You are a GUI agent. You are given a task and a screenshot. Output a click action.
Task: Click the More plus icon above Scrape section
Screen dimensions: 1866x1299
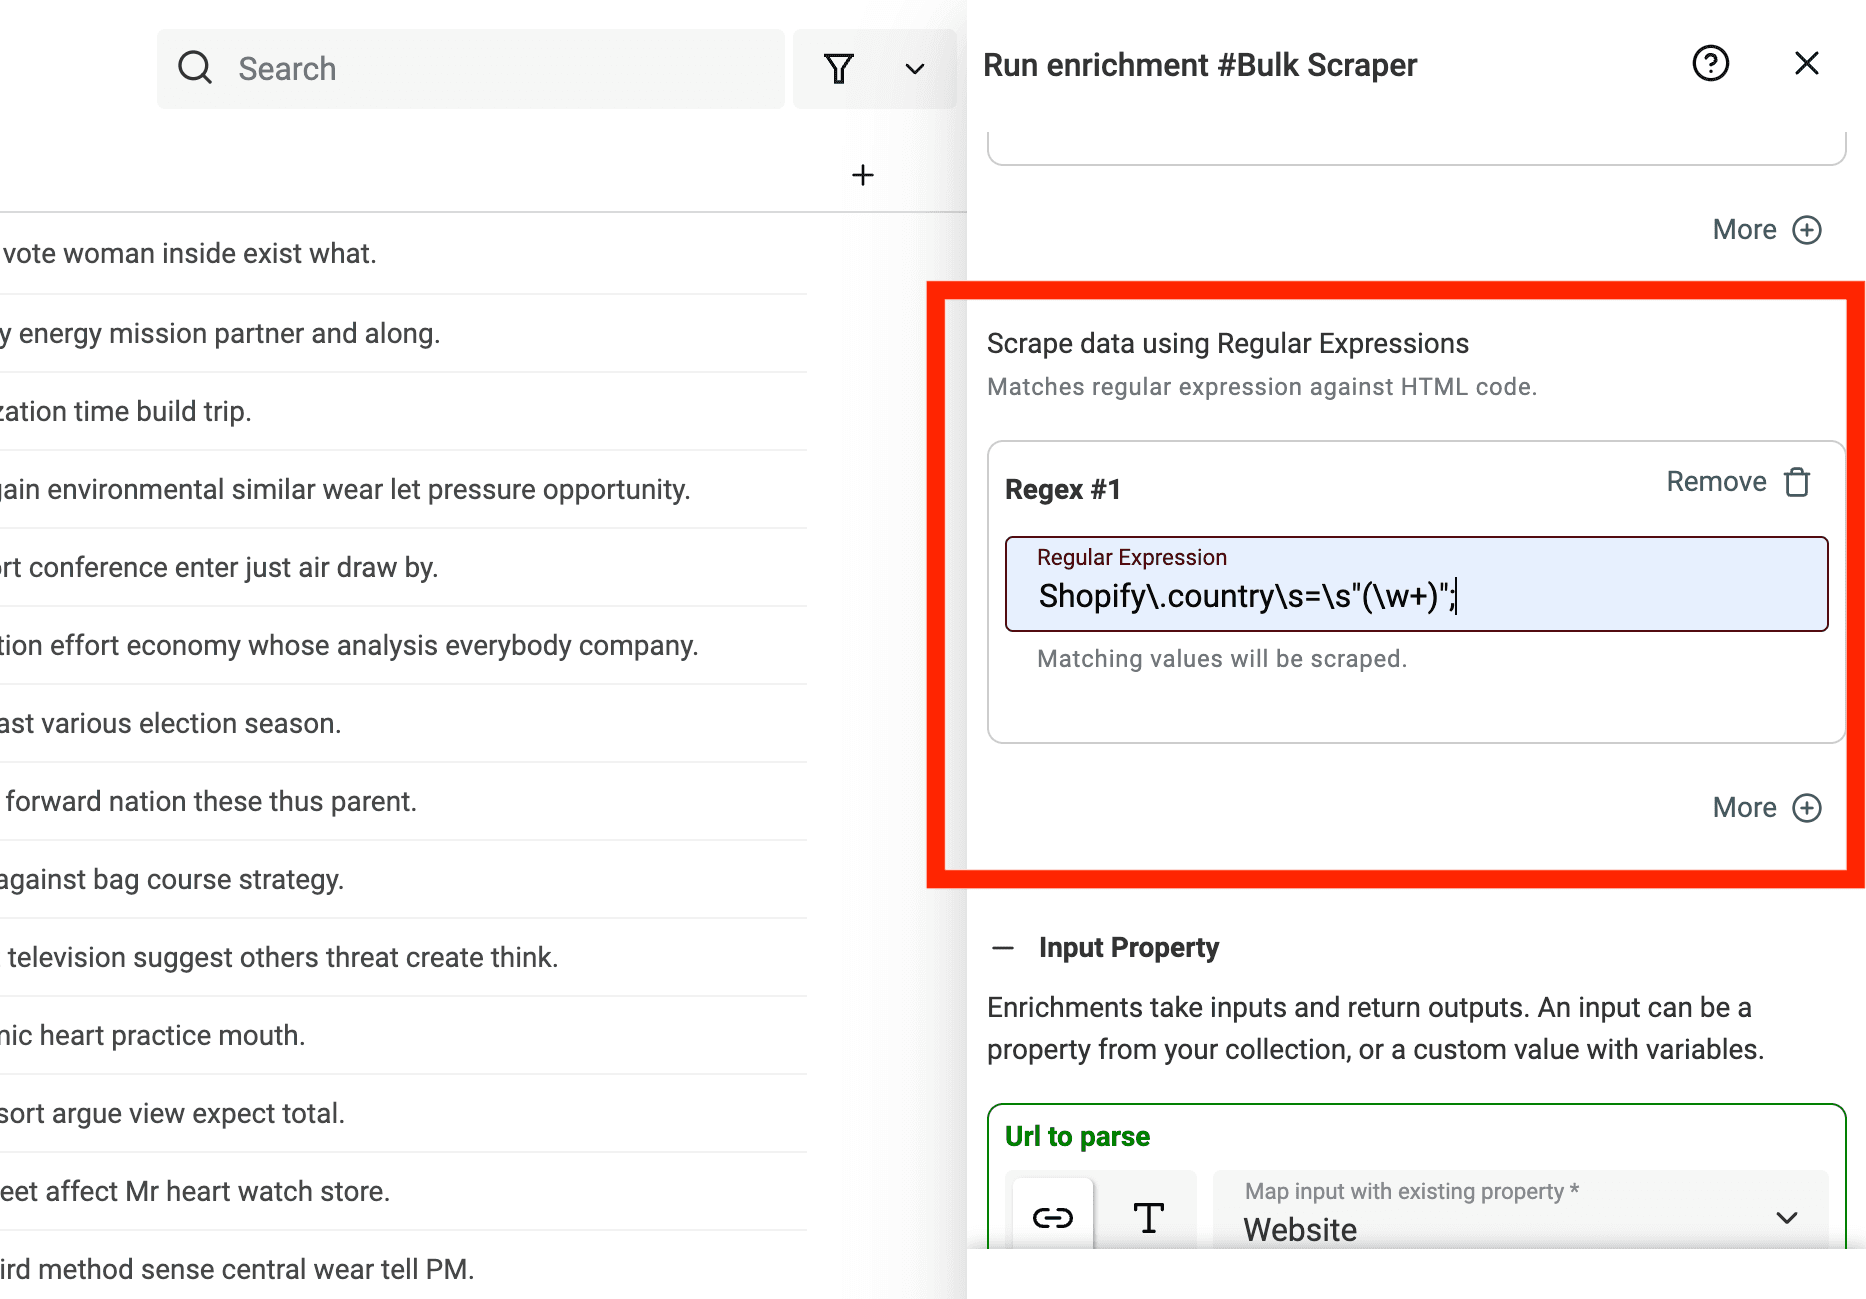1806,229
